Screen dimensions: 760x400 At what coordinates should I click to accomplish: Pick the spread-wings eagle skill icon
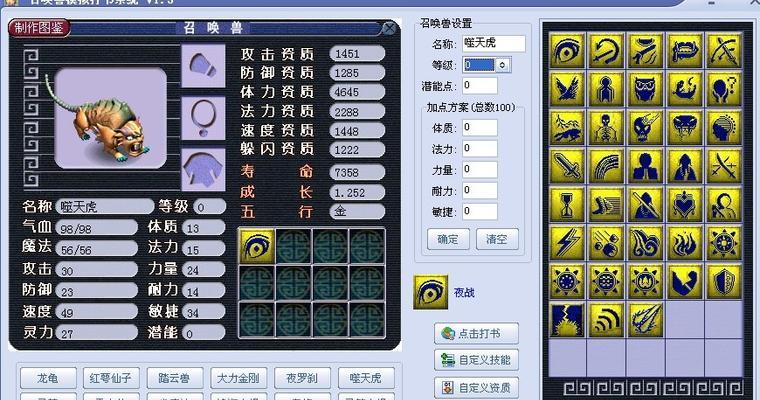[567, 89]
